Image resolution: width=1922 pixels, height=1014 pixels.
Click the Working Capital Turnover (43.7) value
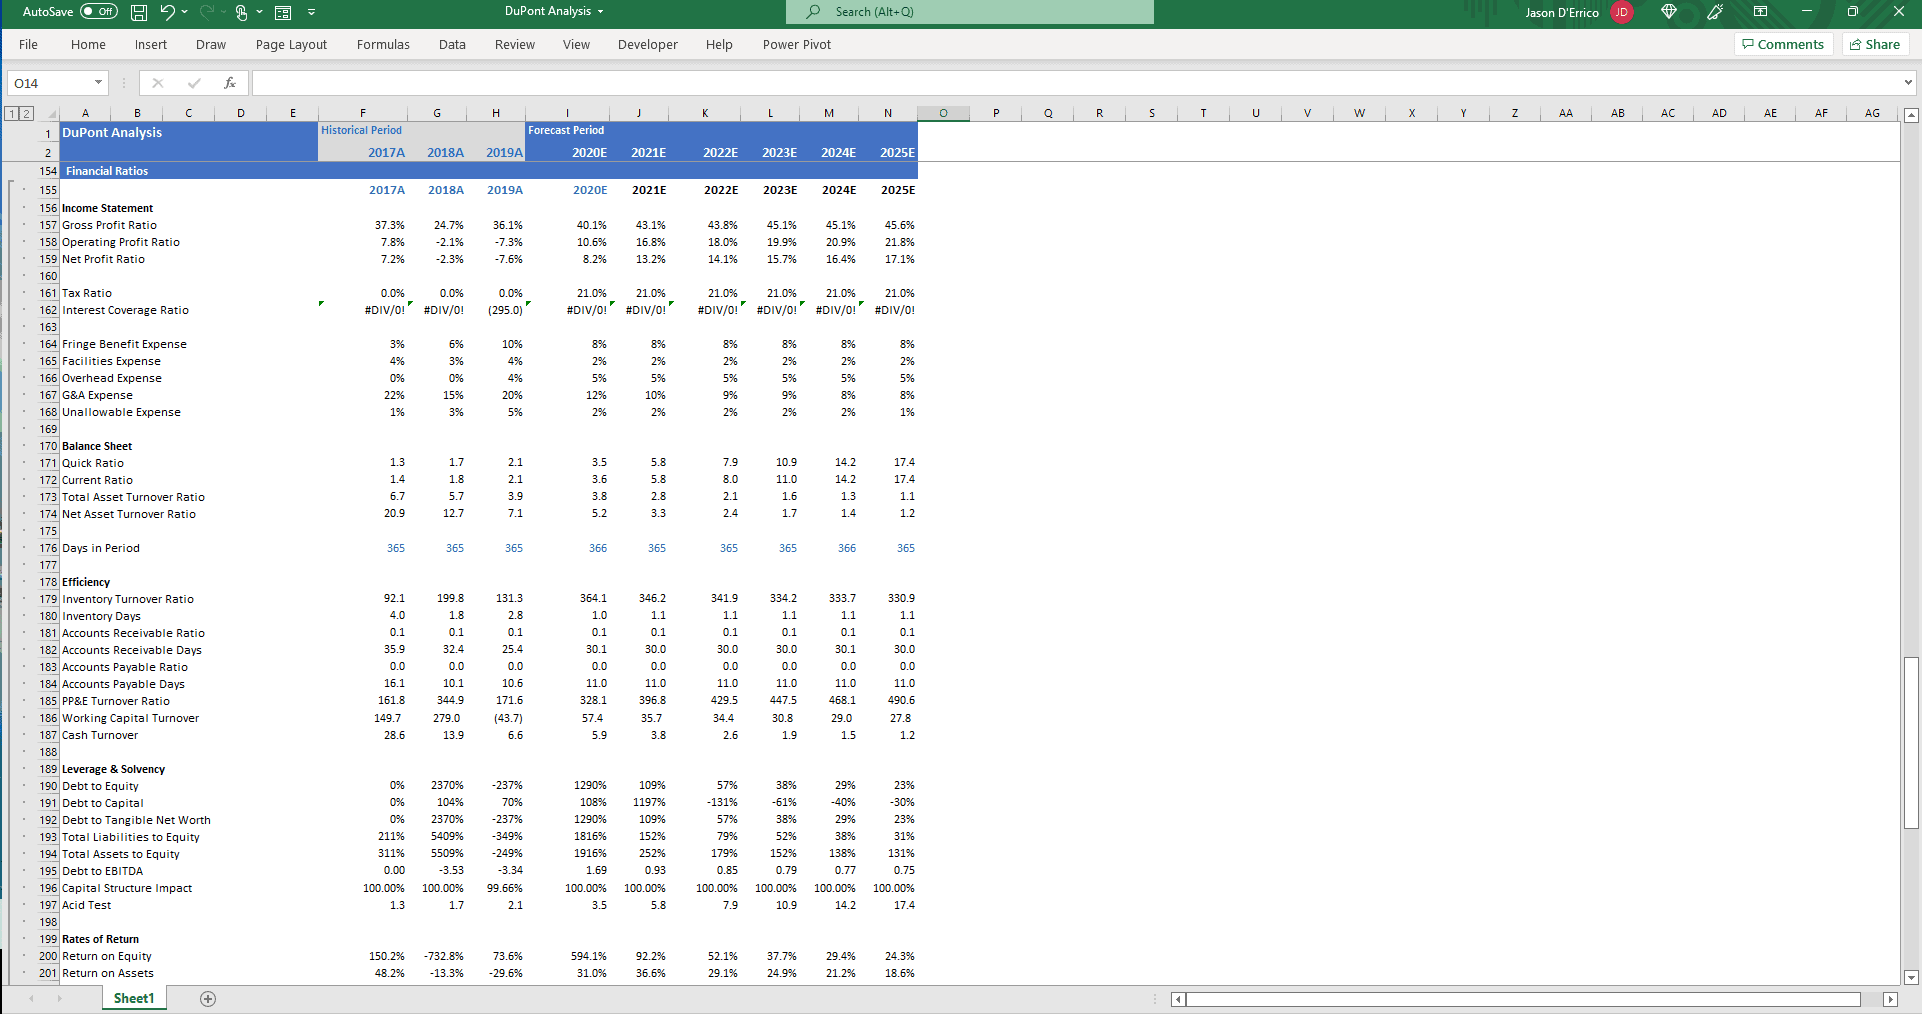coord(508,718)
